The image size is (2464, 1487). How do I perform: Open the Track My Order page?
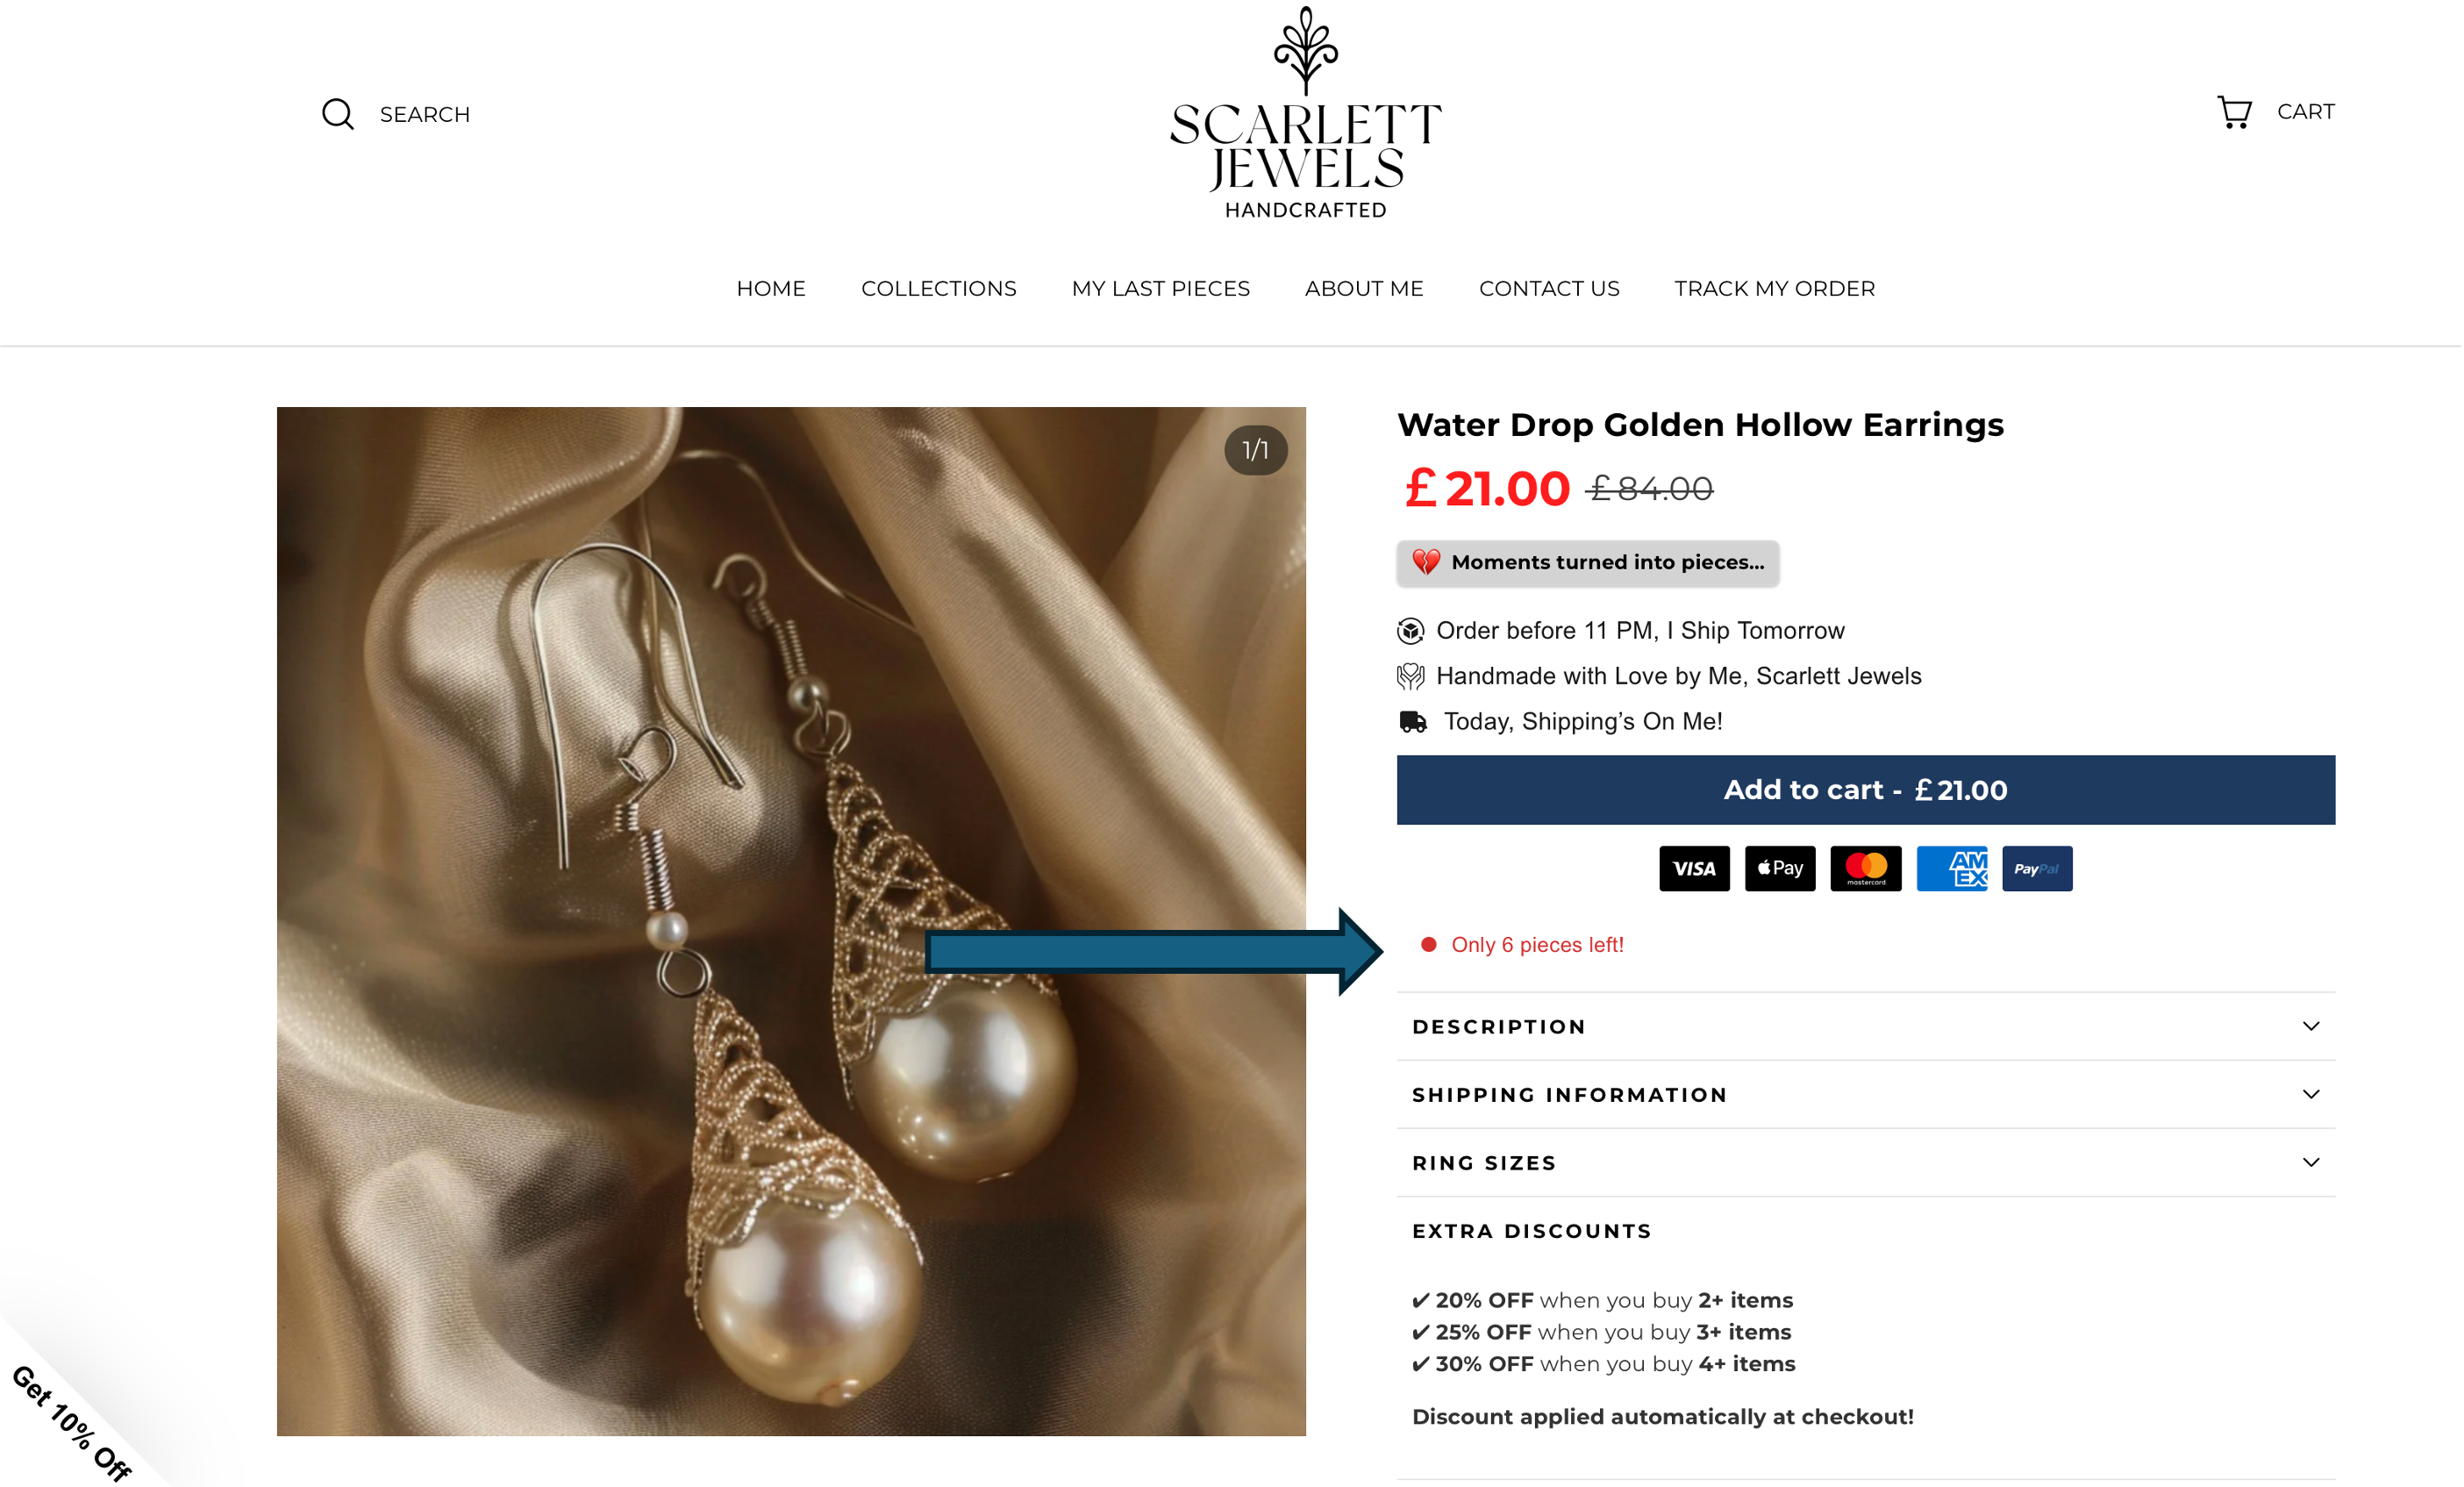1775,289
